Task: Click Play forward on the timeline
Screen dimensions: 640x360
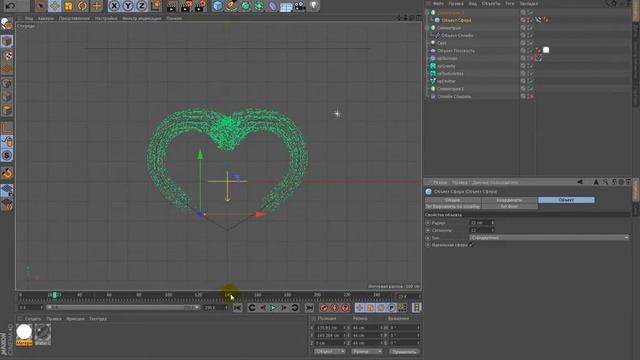Action: click(x=273, y=308)
